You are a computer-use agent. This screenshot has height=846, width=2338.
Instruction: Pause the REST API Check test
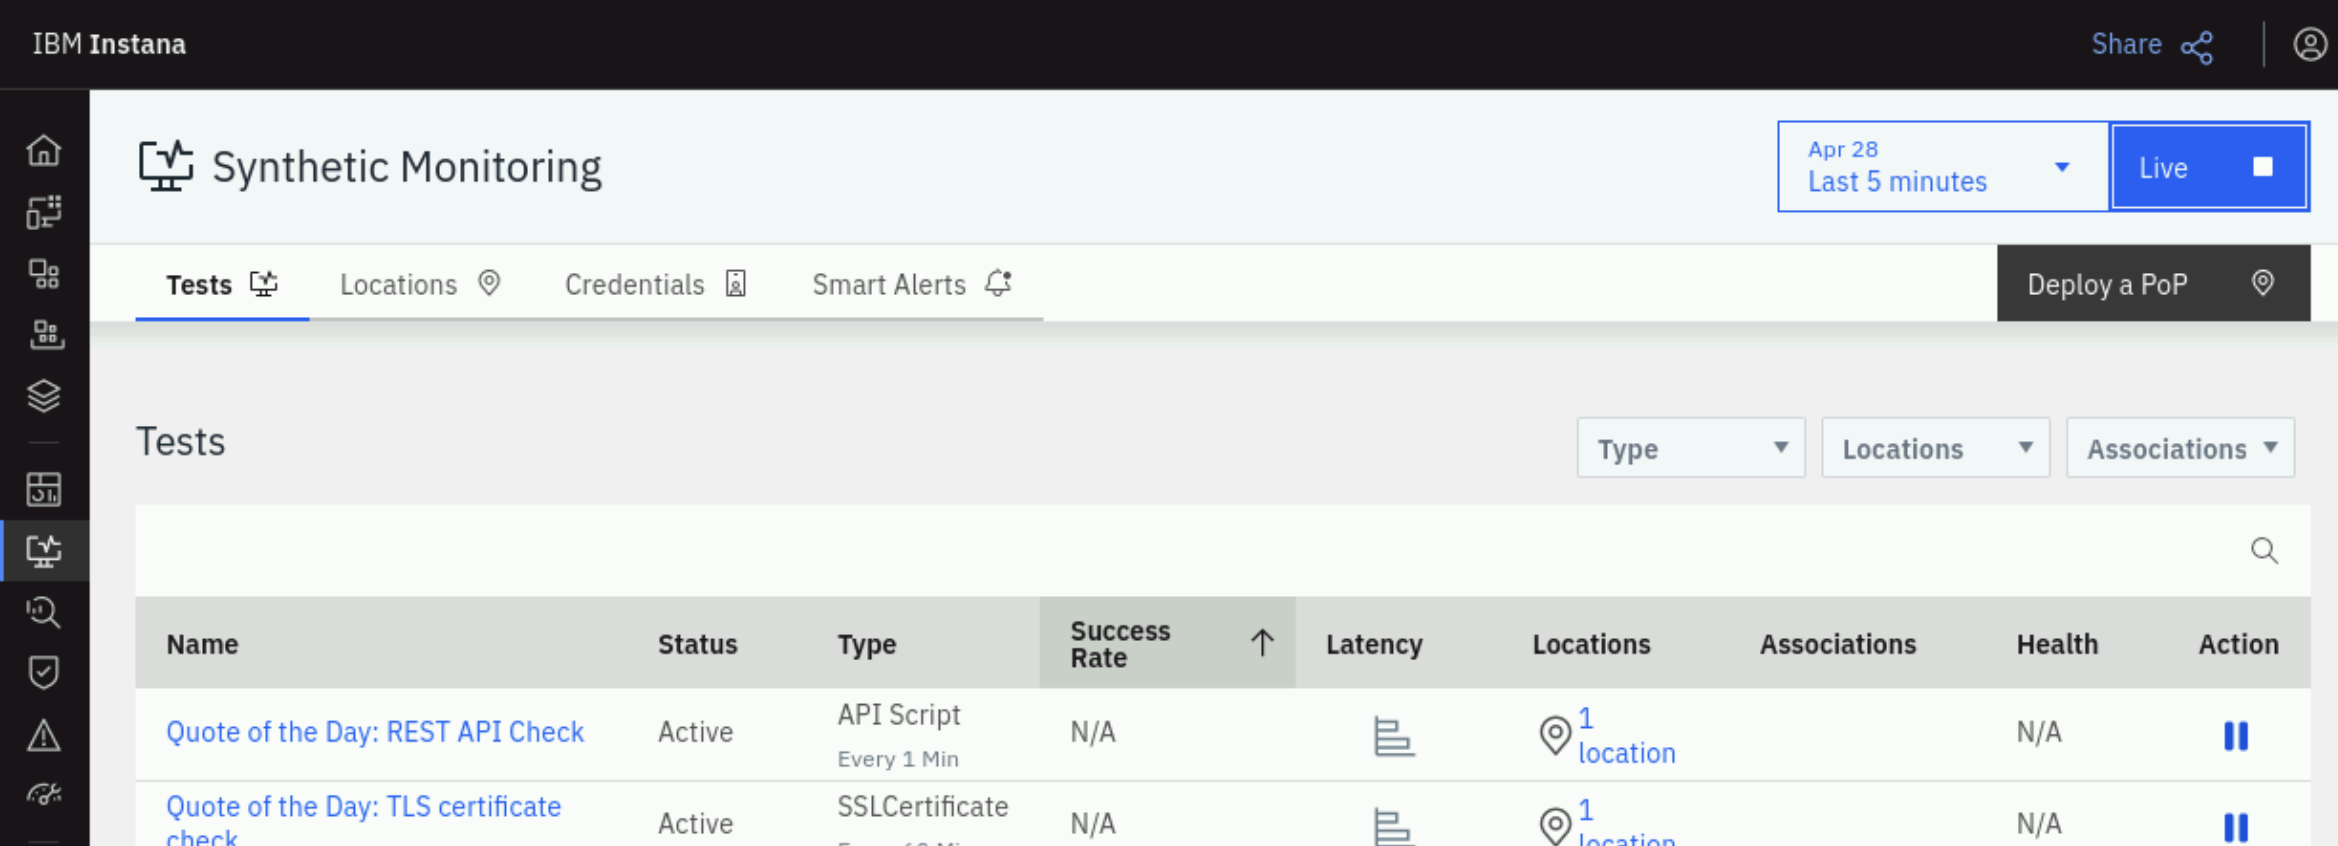pyautogui.click(x=2236, y=736)
